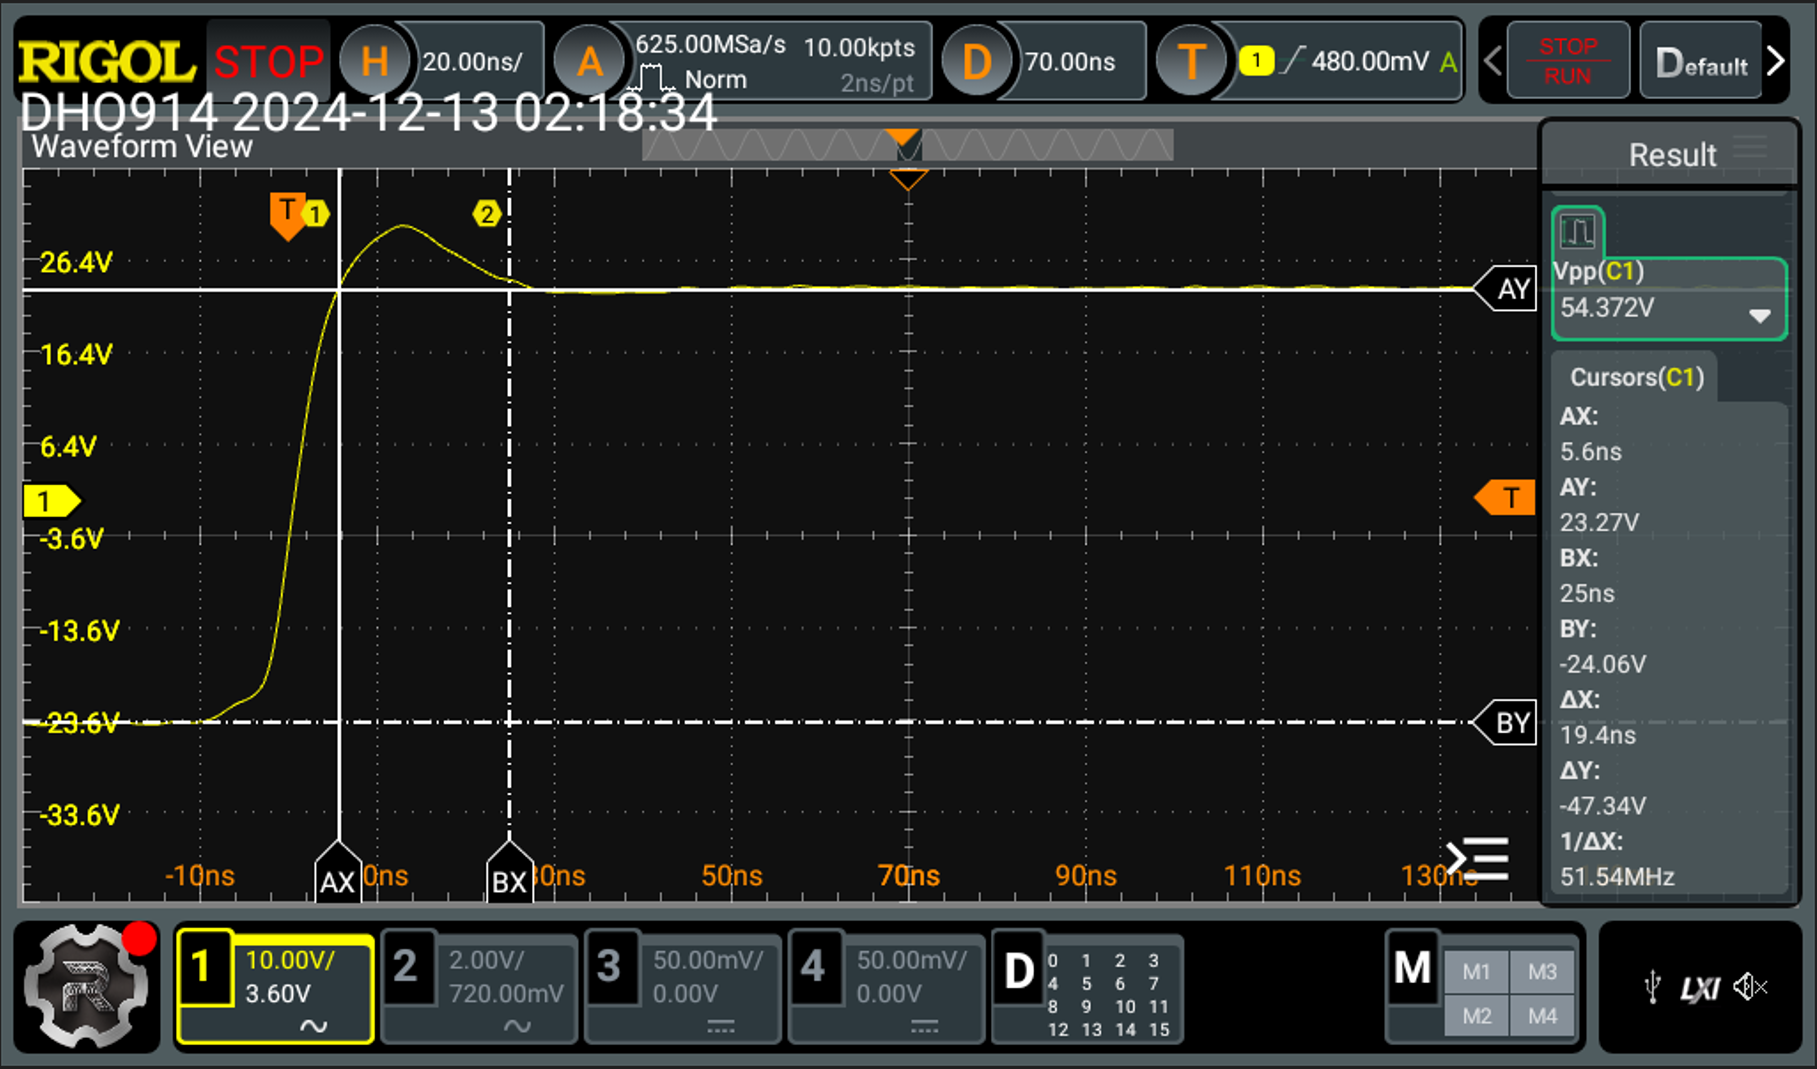The width and height of the screenshot is (1817, 1069).
Task: Toggle channel 2 label
Action: (405, 967)
